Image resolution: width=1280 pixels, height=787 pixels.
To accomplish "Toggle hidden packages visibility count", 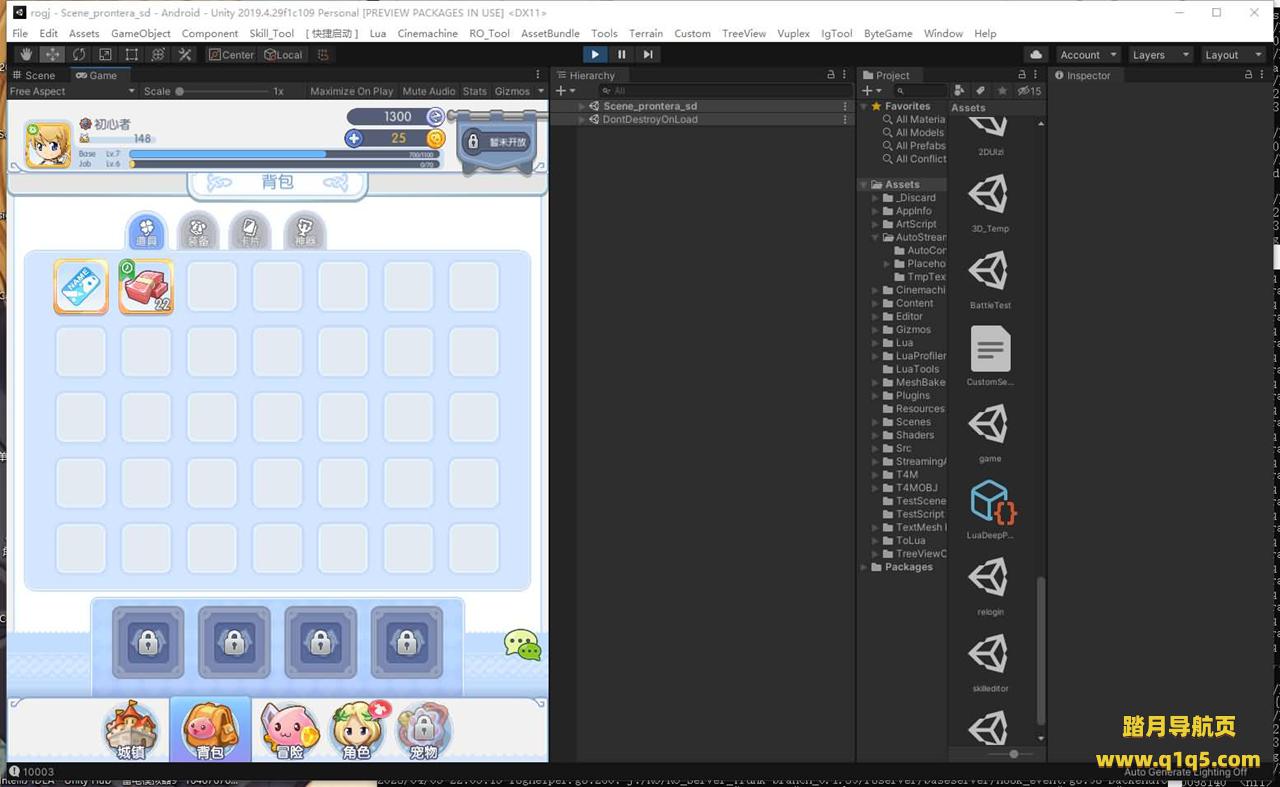I will [1030, 91].
